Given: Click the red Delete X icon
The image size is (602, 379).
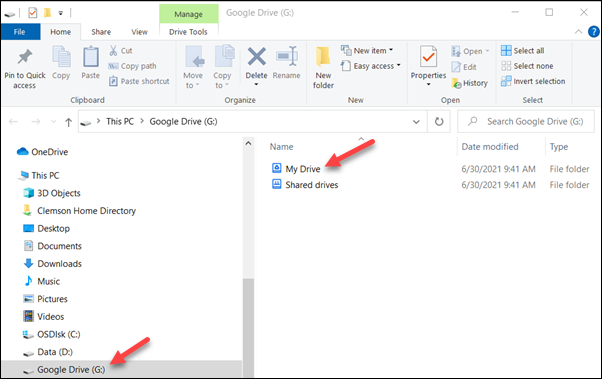Looking at the screenshot, I should click(x=256, y=56).
